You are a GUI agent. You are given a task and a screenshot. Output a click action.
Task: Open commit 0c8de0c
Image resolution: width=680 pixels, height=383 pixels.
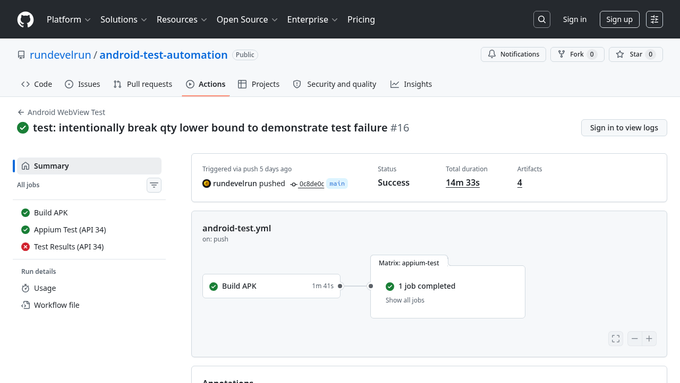(311, 184)
